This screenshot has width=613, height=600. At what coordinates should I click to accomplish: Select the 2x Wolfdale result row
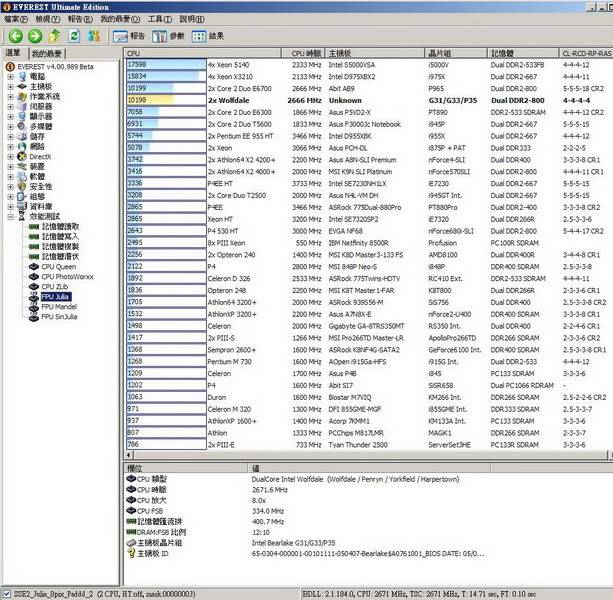tap(369, 100)
